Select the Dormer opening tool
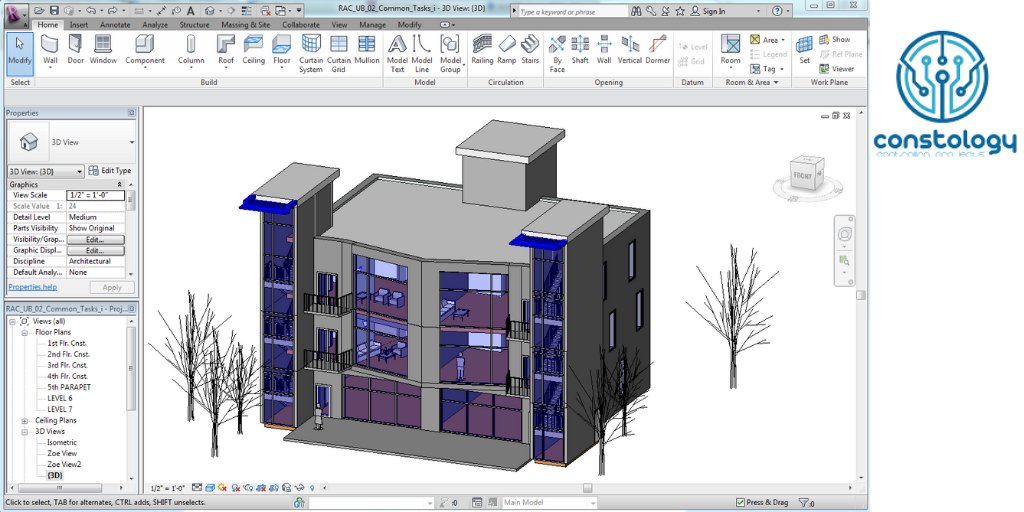This screenshot has width=1024, height=512. [658, 51]
